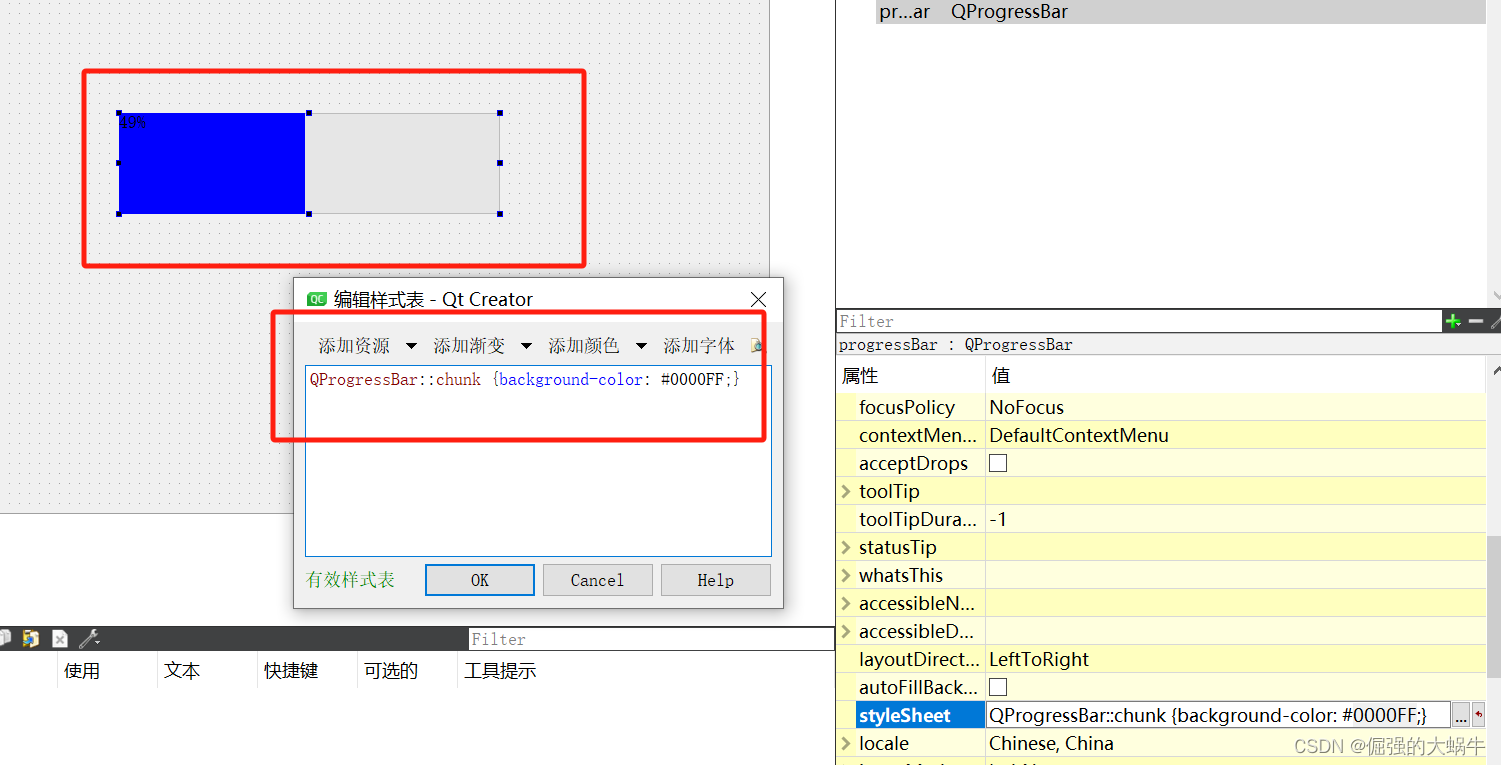Click the 可选的 column header
The image size is (1501, 765).
391,671
